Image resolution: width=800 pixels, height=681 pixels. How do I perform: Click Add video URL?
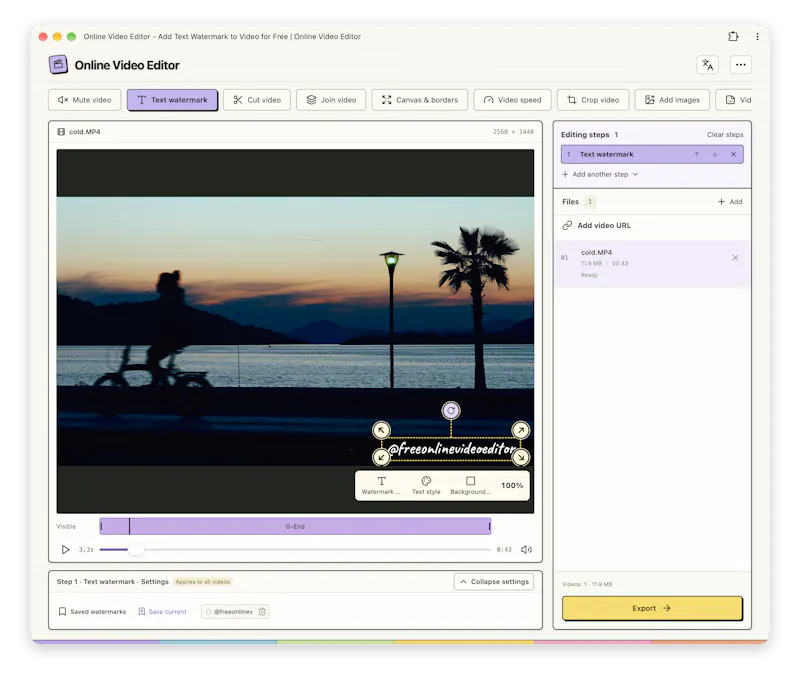coord(597,225)
